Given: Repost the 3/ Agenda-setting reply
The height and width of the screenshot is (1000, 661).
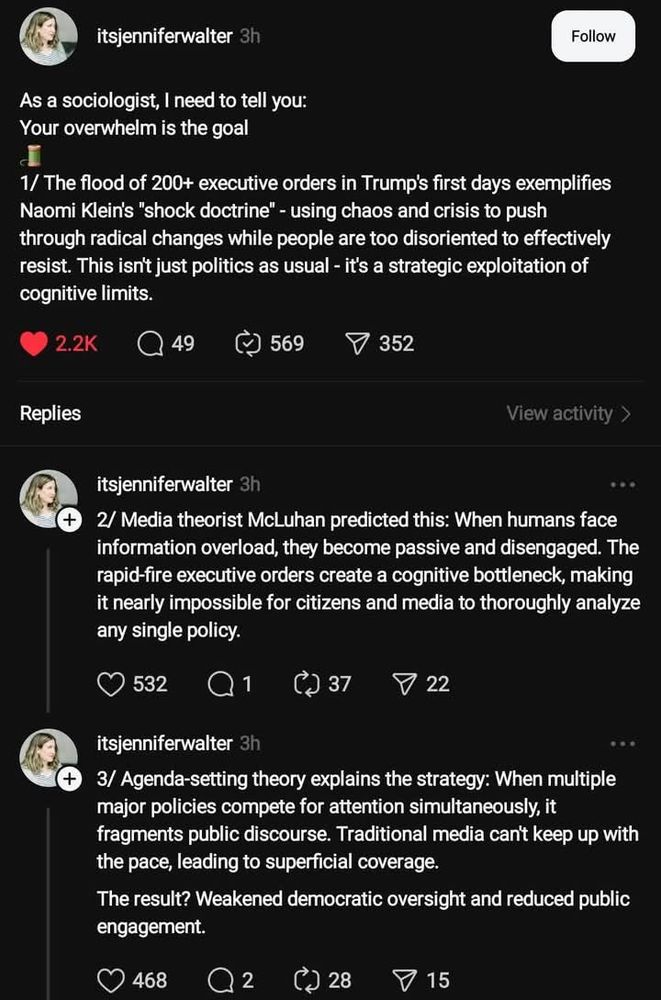Looking at the screenshot, I should (305, 980).
